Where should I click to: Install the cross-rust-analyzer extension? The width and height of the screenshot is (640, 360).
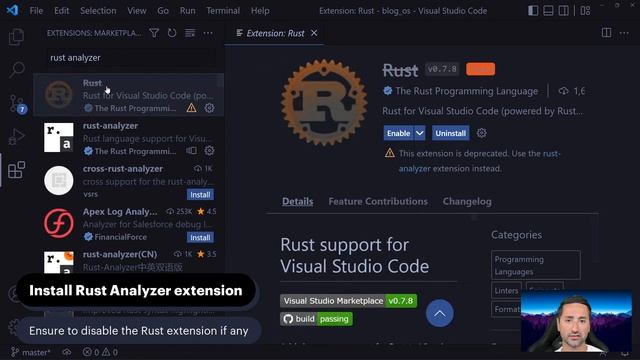[x=200, y=195]
